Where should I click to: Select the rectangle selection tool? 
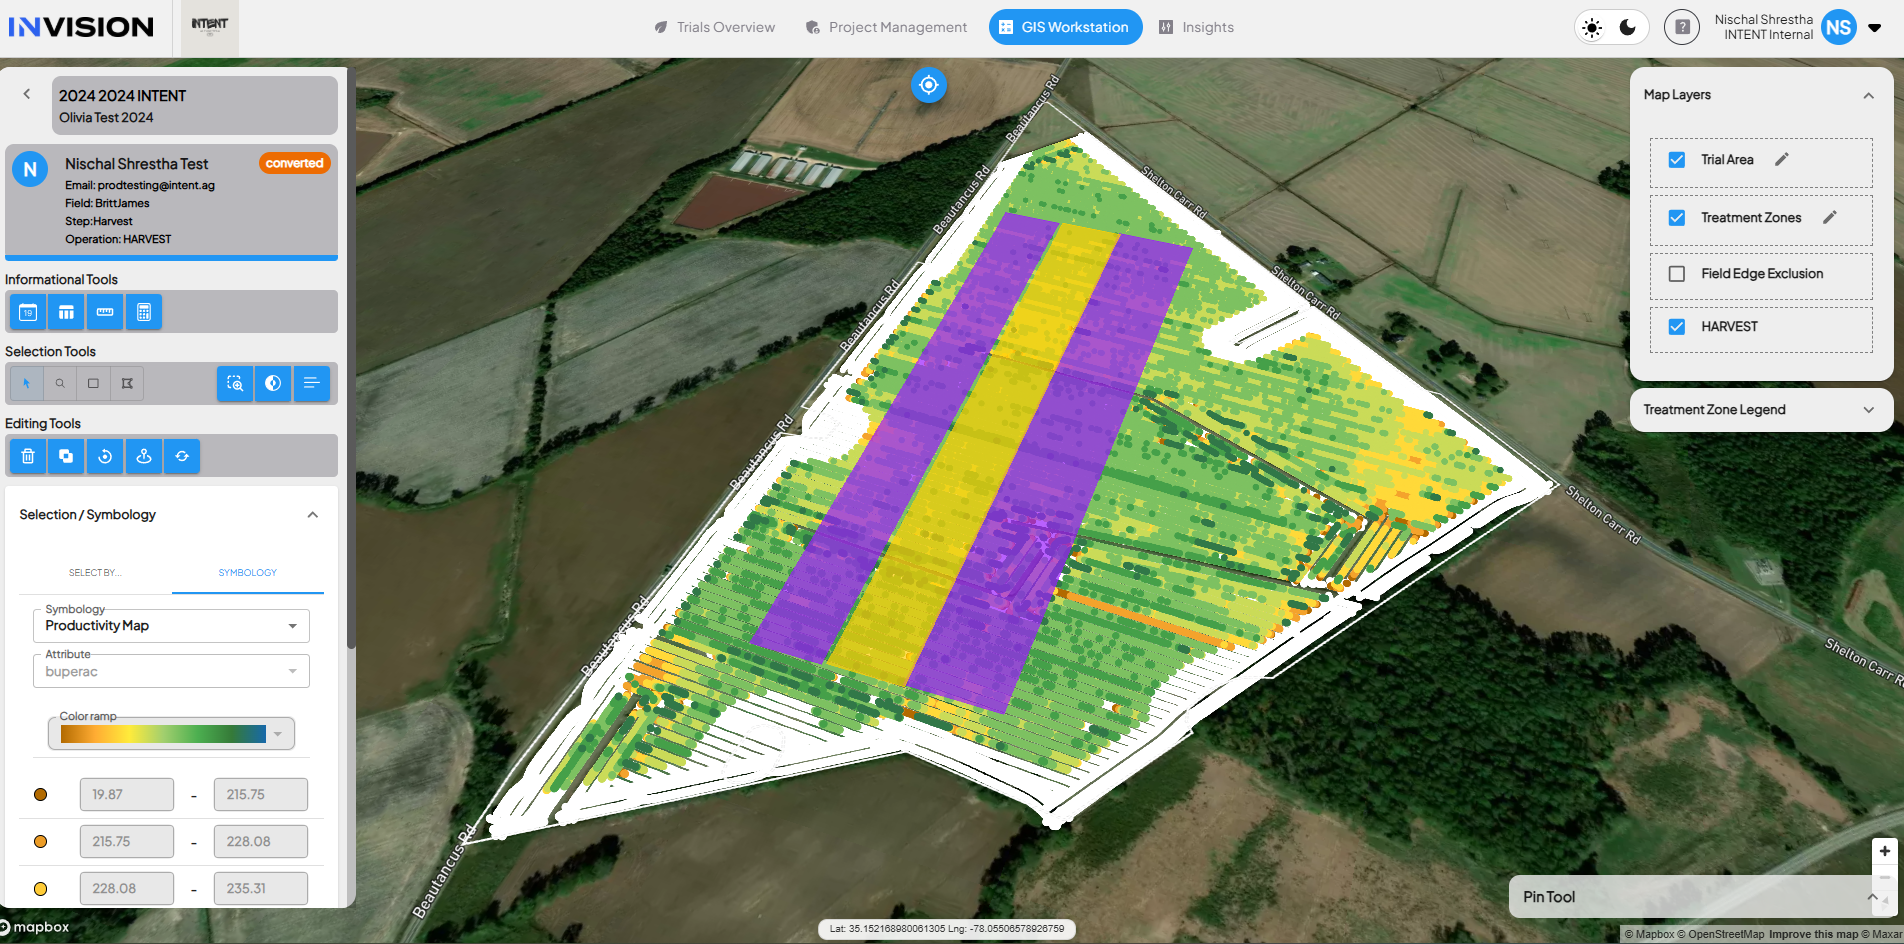point(93,383)
